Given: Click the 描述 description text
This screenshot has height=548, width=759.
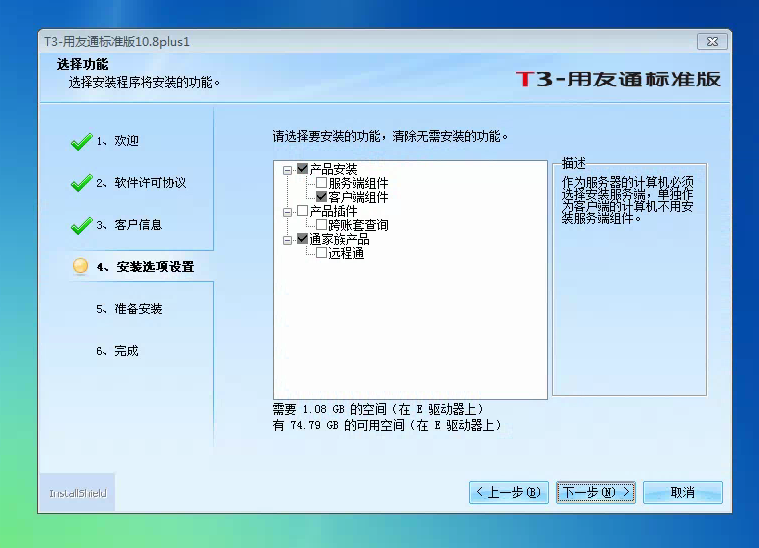Looking at the screenshot, I should coord(627,199).
